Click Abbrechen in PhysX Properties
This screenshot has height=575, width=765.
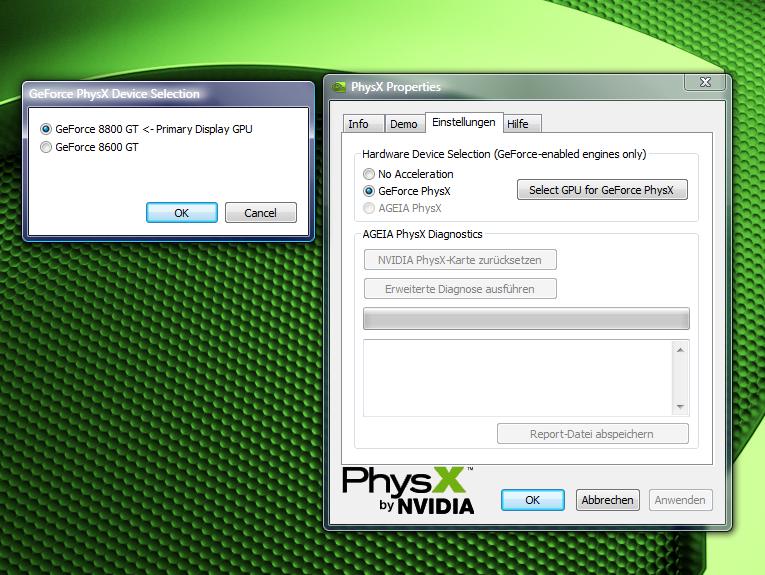point(607,500)
